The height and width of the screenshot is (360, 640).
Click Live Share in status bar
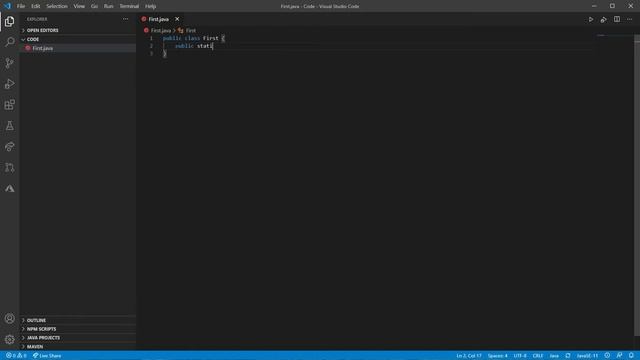[x=47, y=356]
